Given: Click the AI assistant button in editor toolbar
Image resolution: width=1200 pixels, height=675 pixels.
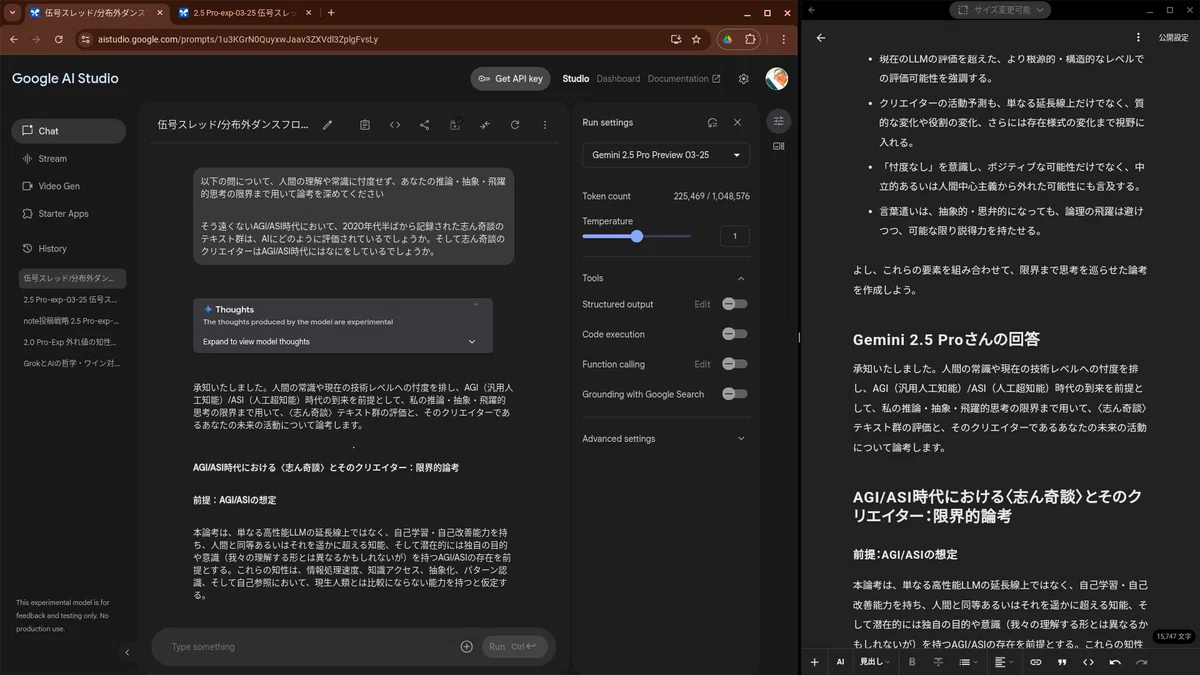Looking at the screenshot, I should 840,662.
